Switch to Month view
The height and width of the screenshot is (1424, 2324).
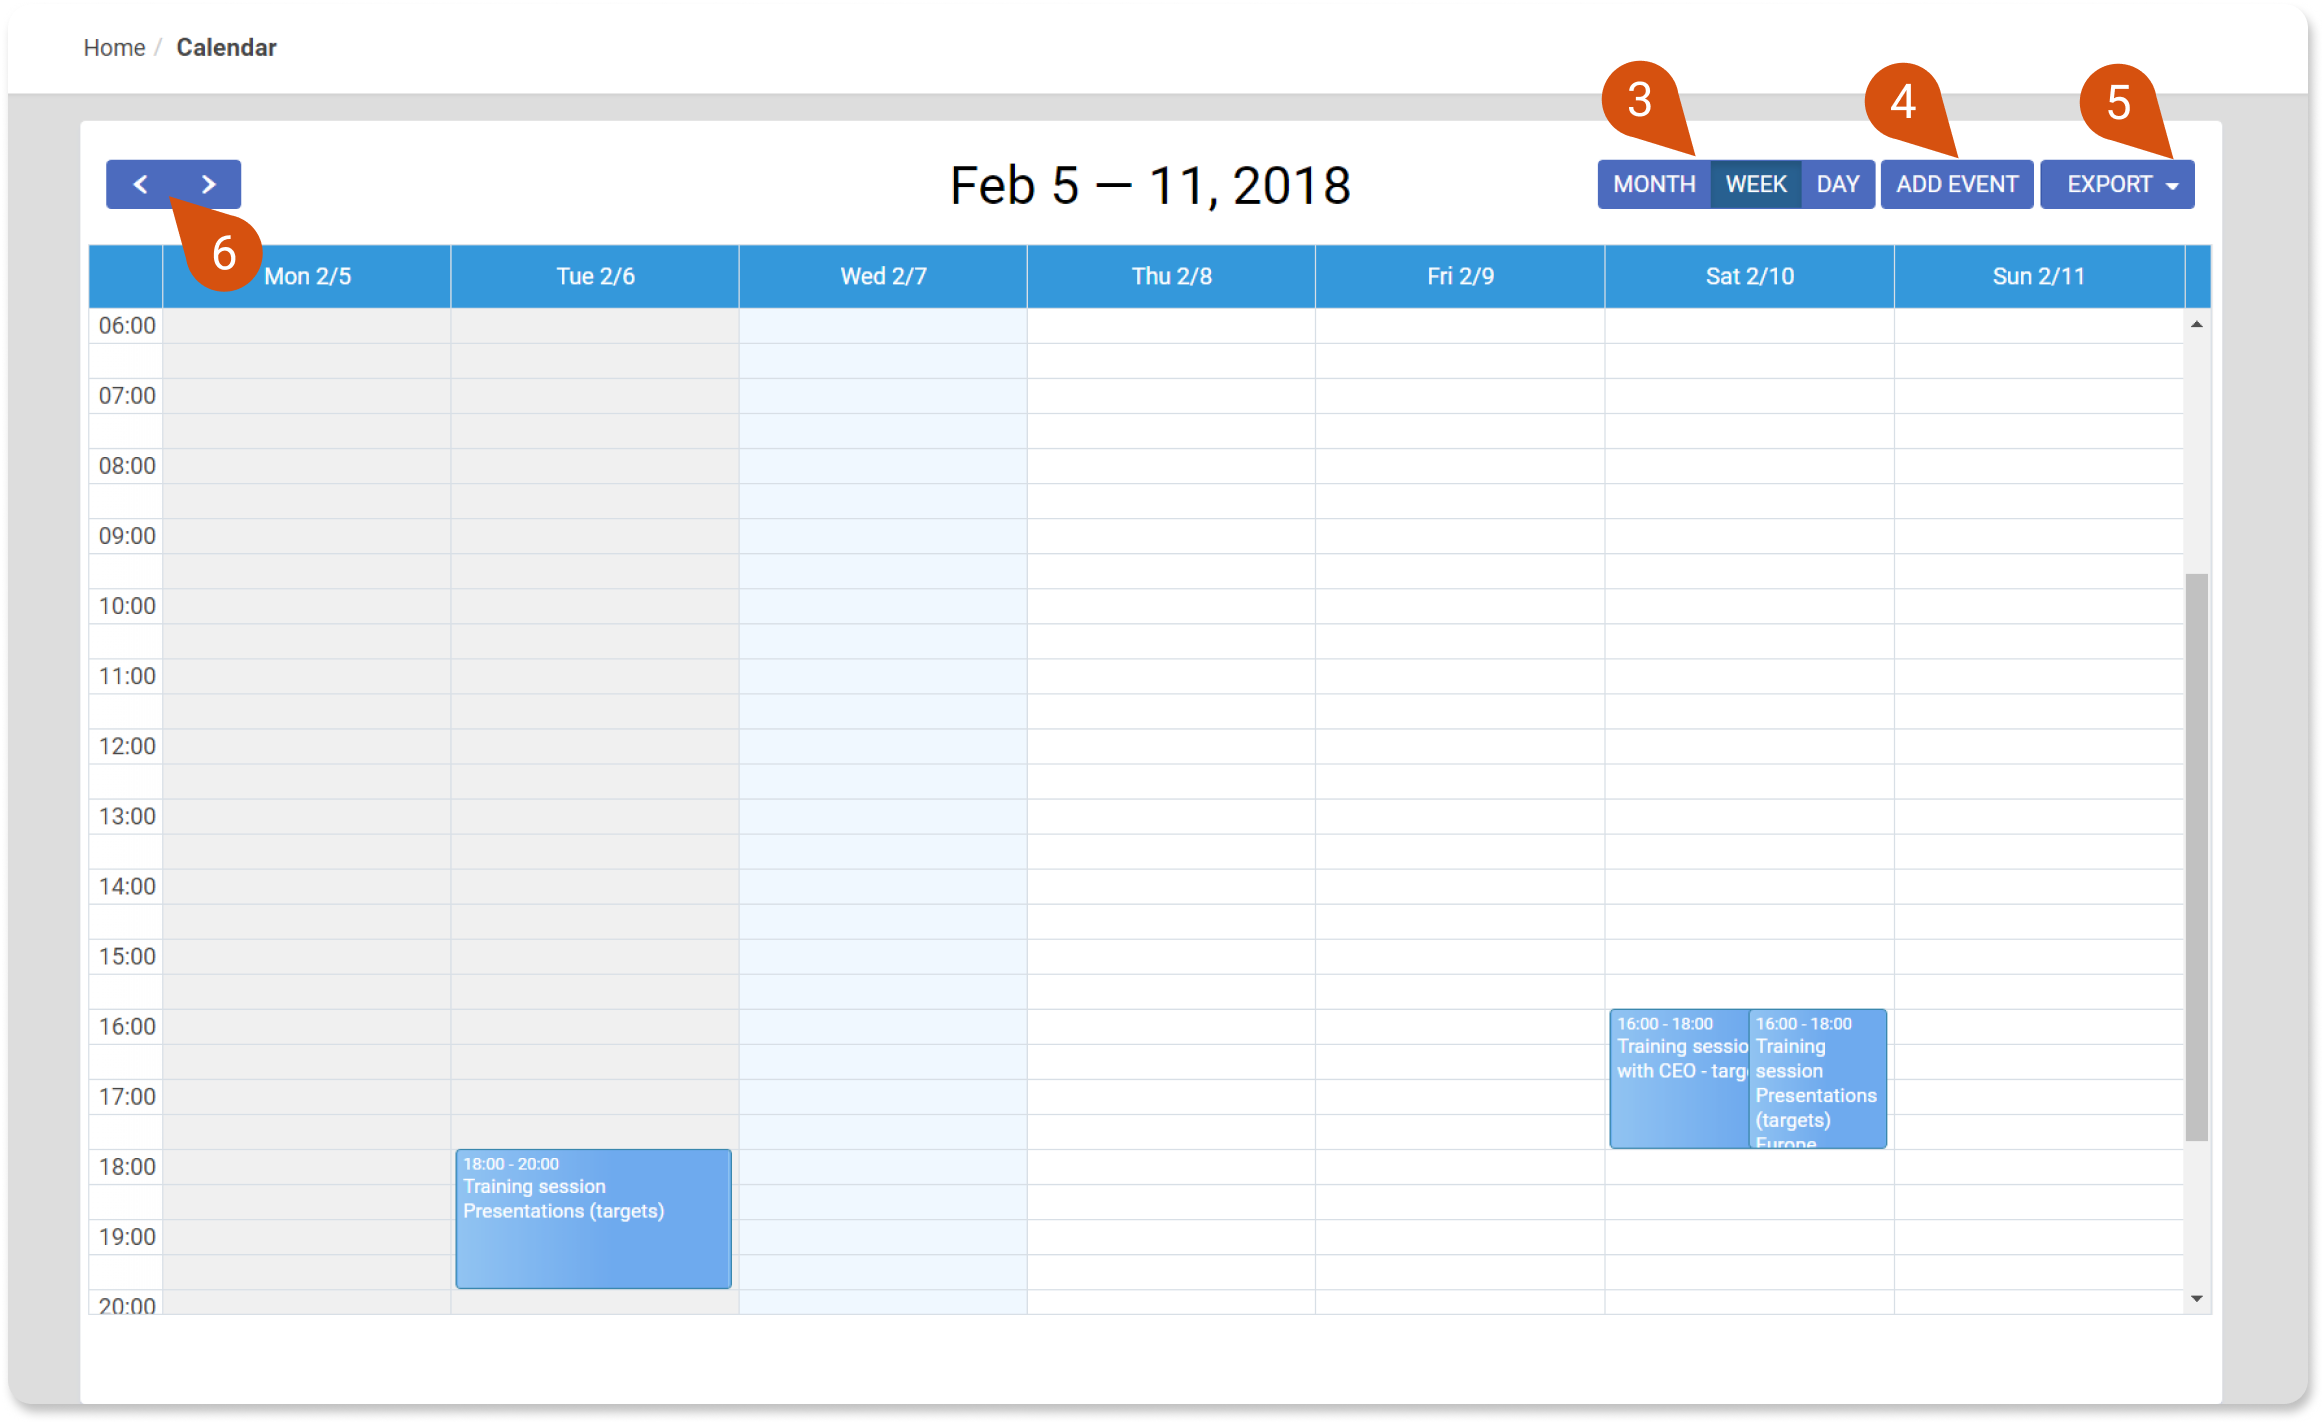coord(1654,184)
